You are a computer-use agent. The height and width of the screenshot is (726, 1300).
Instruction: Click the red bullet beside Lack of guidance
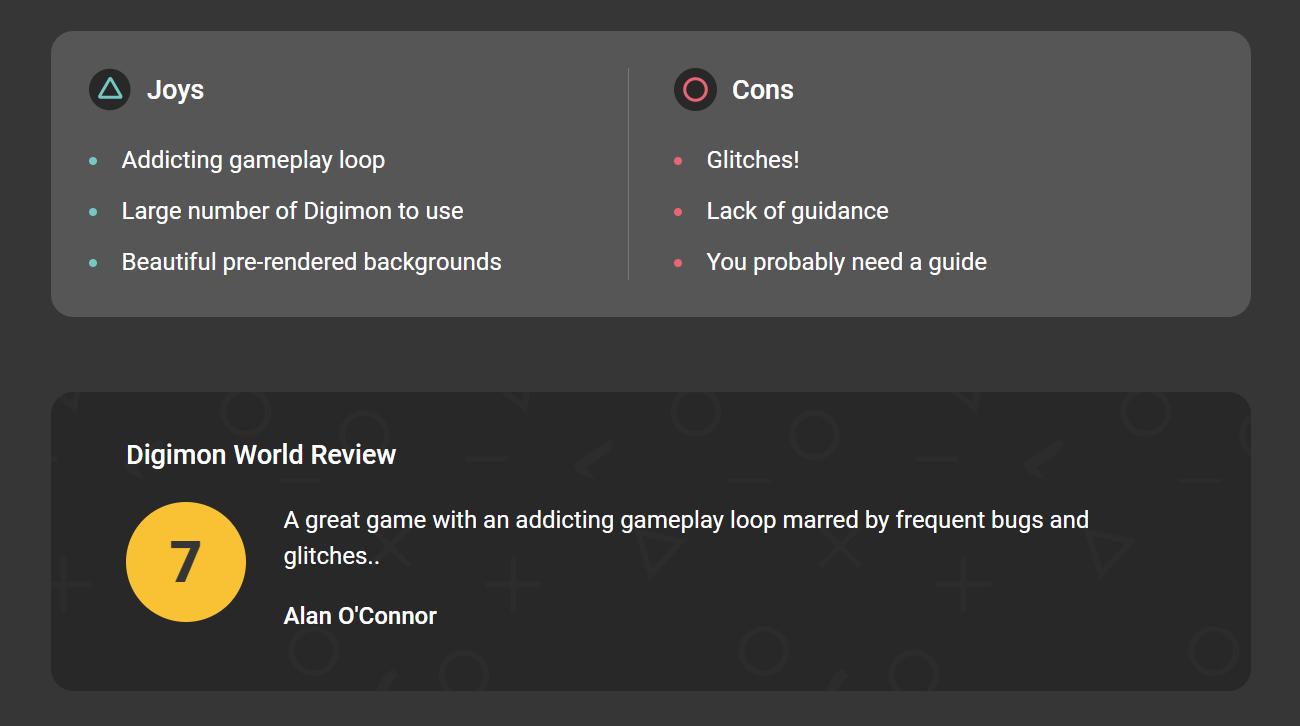pyautogui.click(x=678, y=211)
